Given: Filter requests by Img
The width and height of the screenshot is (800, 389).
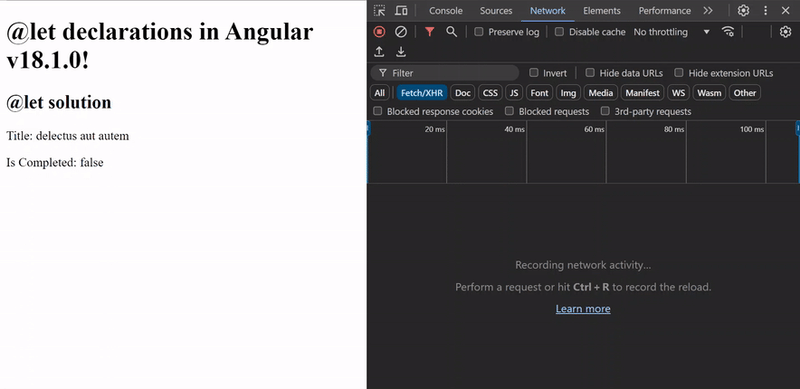Looking at the screenshot, I should coord(568,93).
